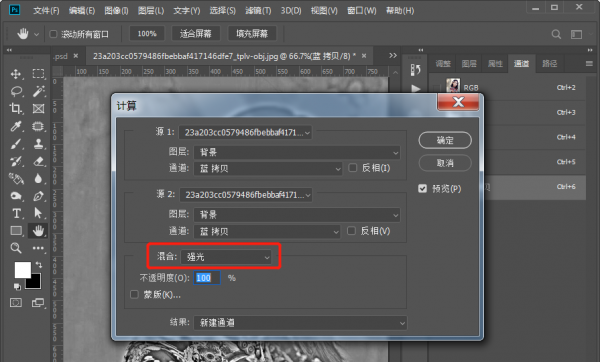Switch to the 图层 panel tab

tap(469, 64)
